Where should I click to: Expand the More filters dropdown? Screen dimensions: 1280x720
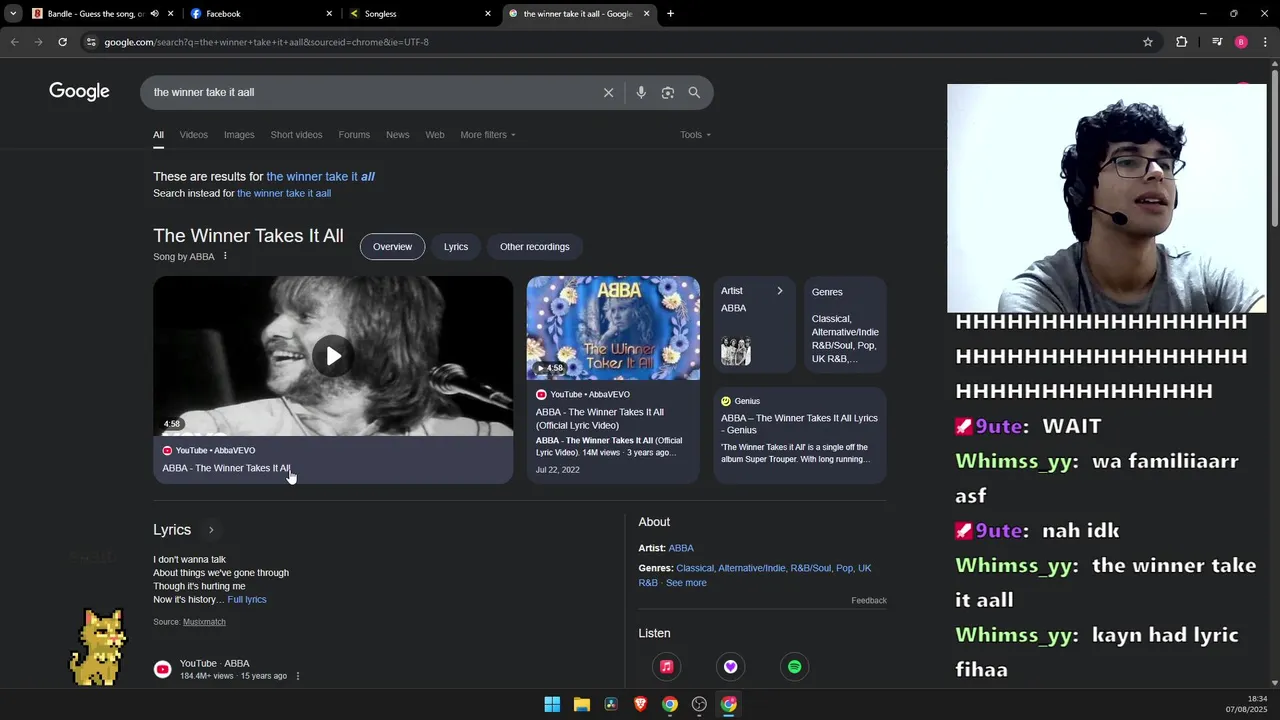click(x=488, y=135)
